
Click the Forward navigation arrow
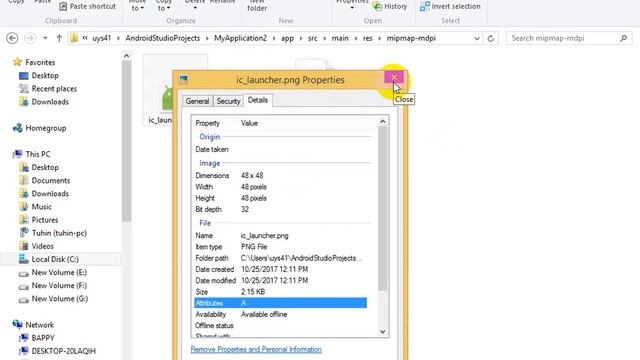pyautogui.click(x=30, y=38)
